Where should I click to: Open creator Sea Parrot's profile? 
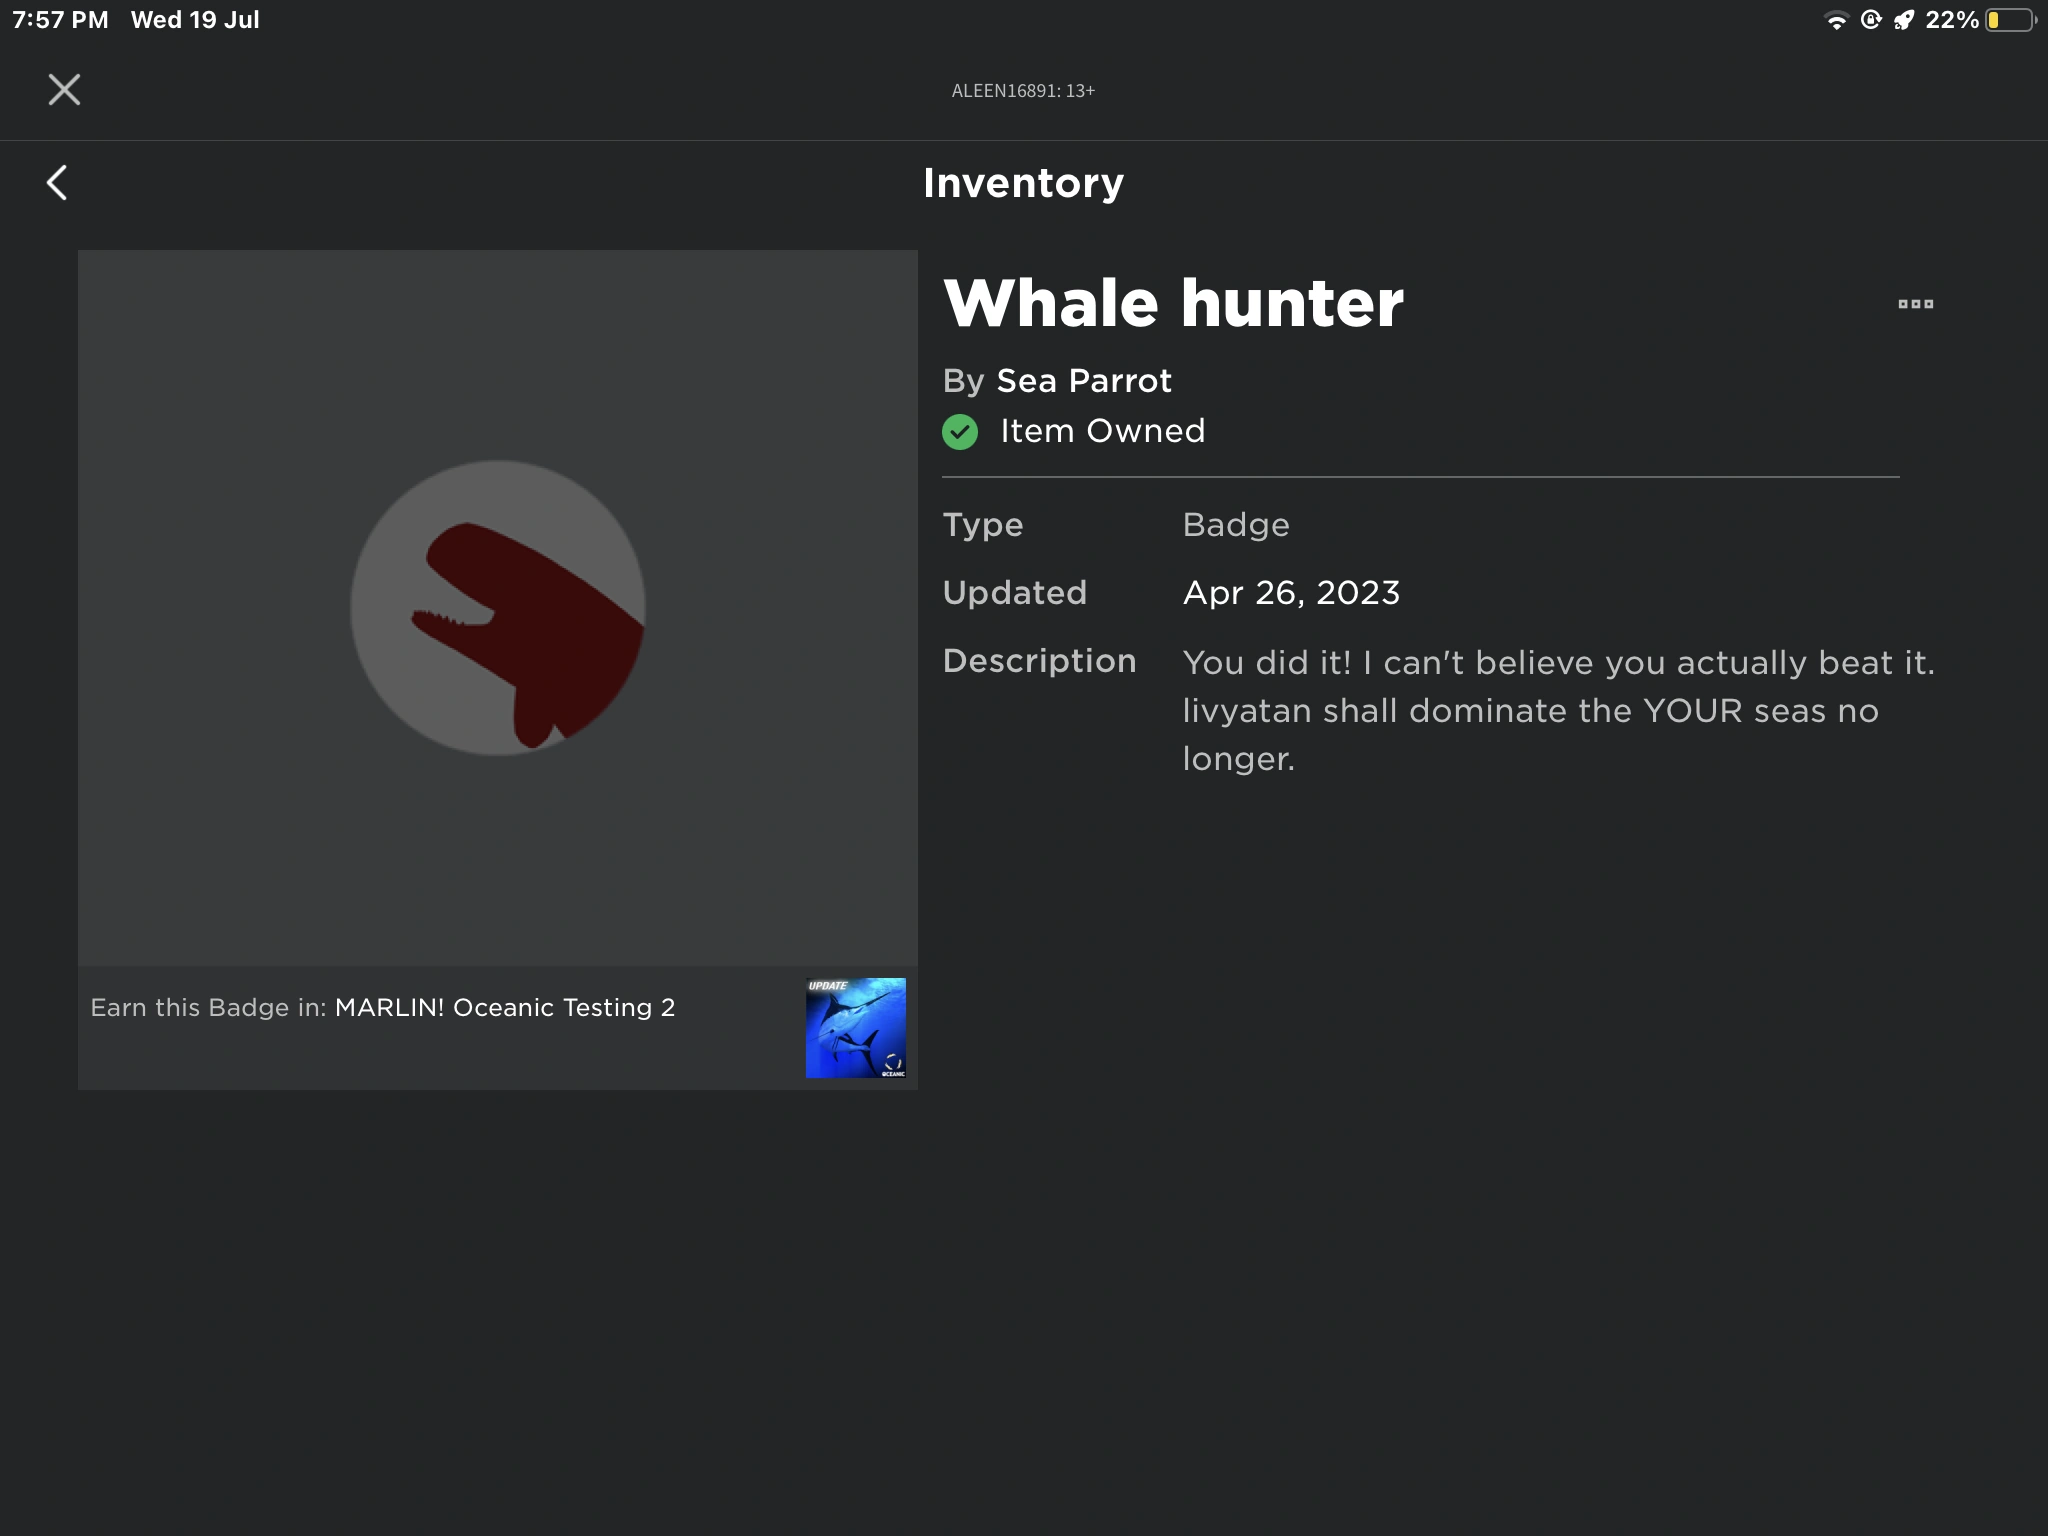point(1083,381)
